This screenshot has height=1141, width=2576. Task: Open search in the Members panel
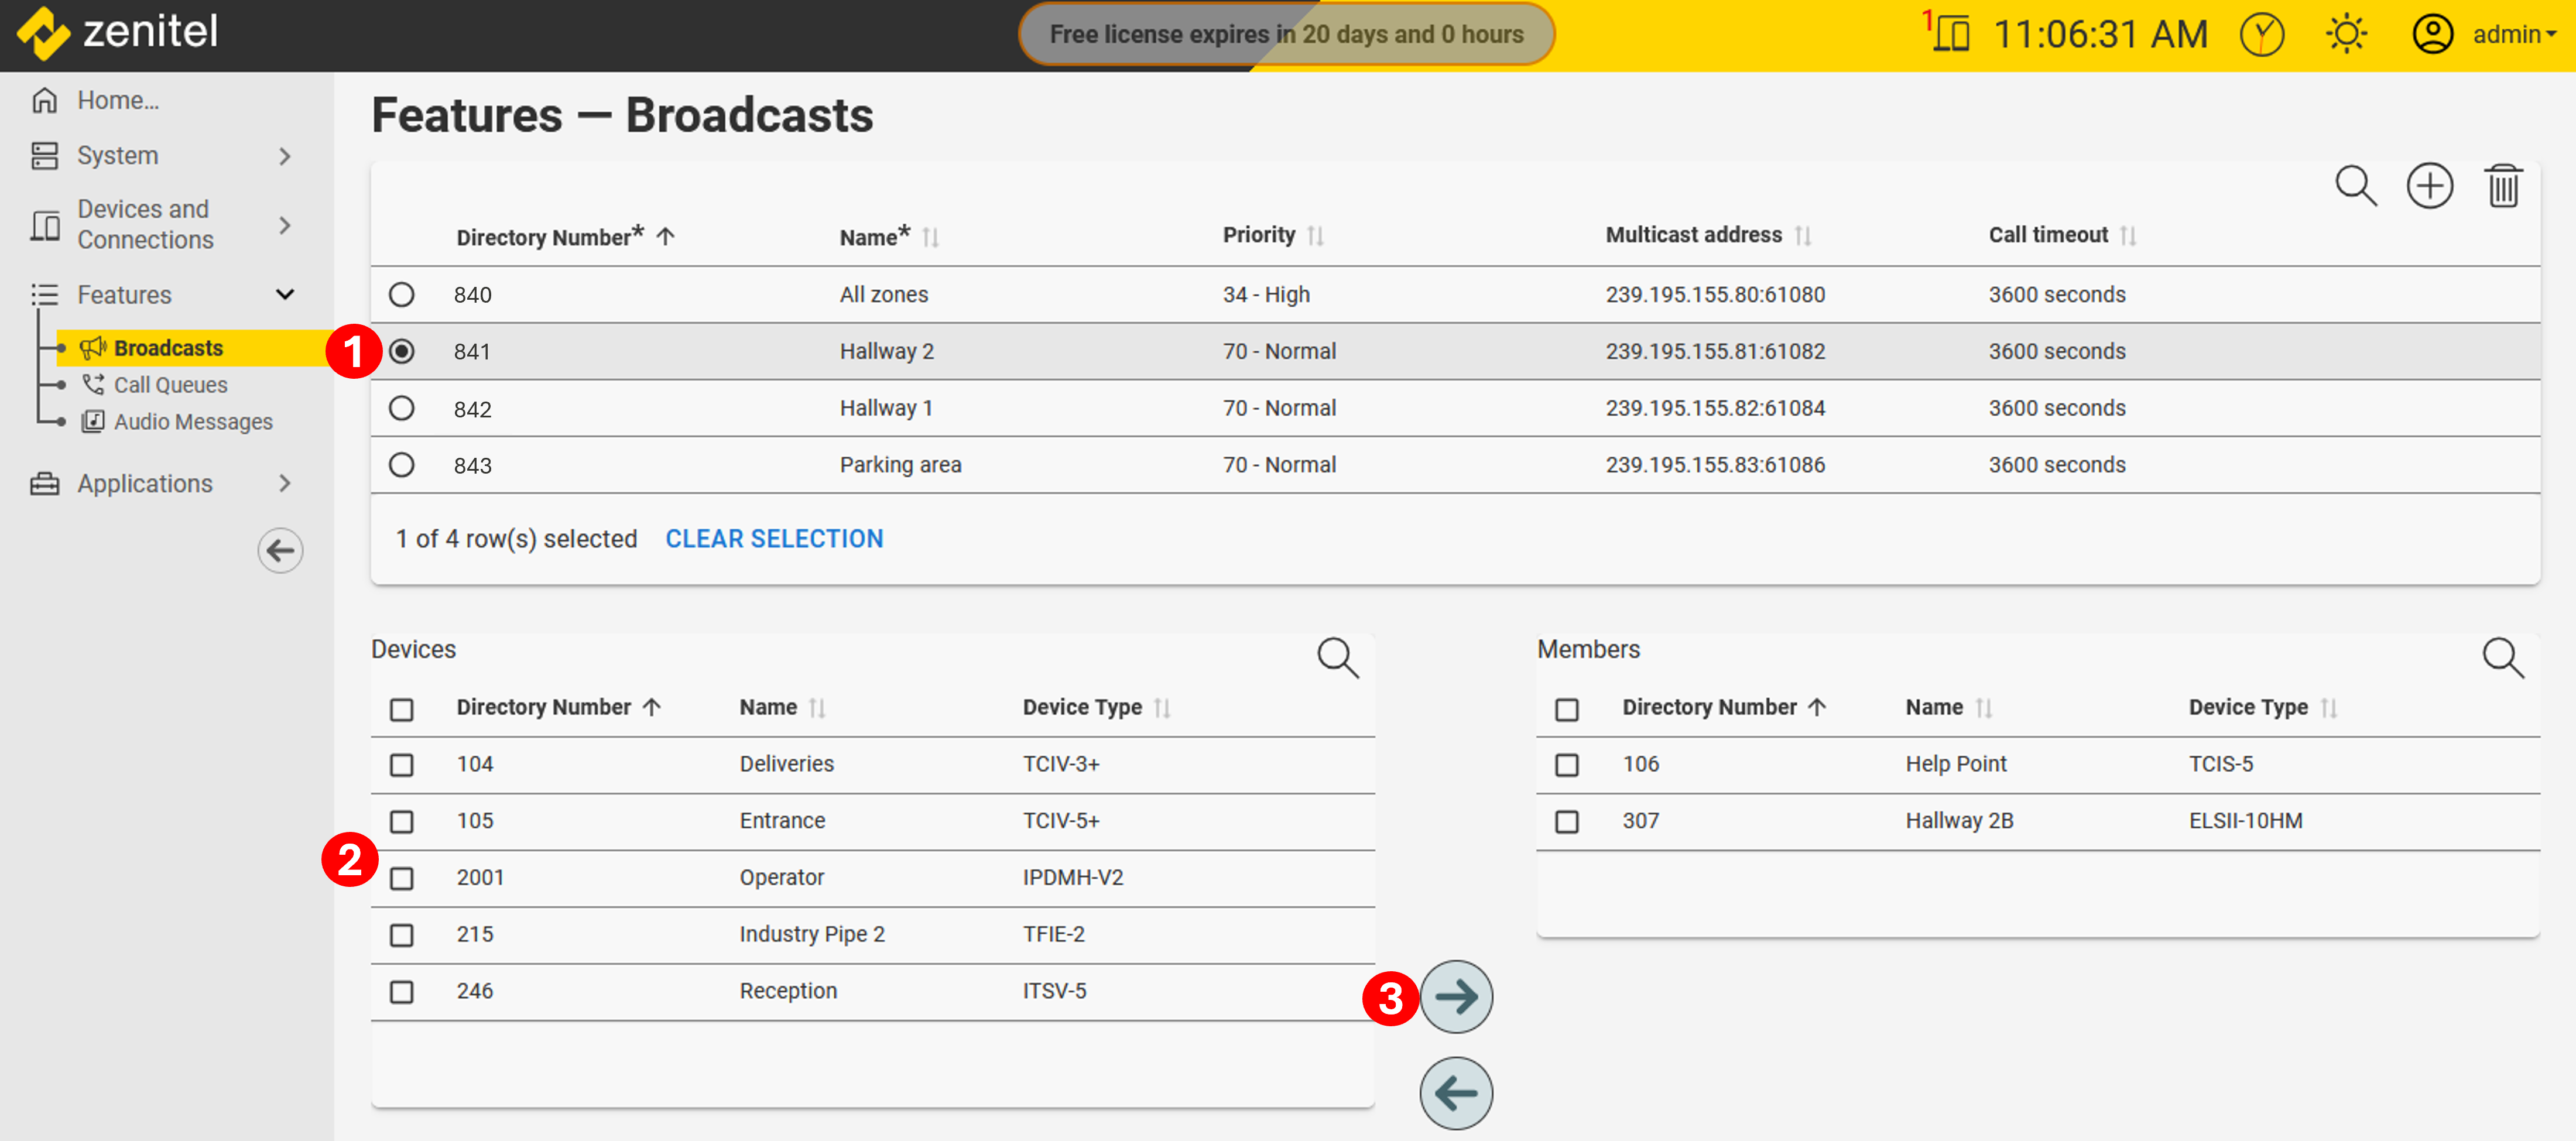point(2502,658)
